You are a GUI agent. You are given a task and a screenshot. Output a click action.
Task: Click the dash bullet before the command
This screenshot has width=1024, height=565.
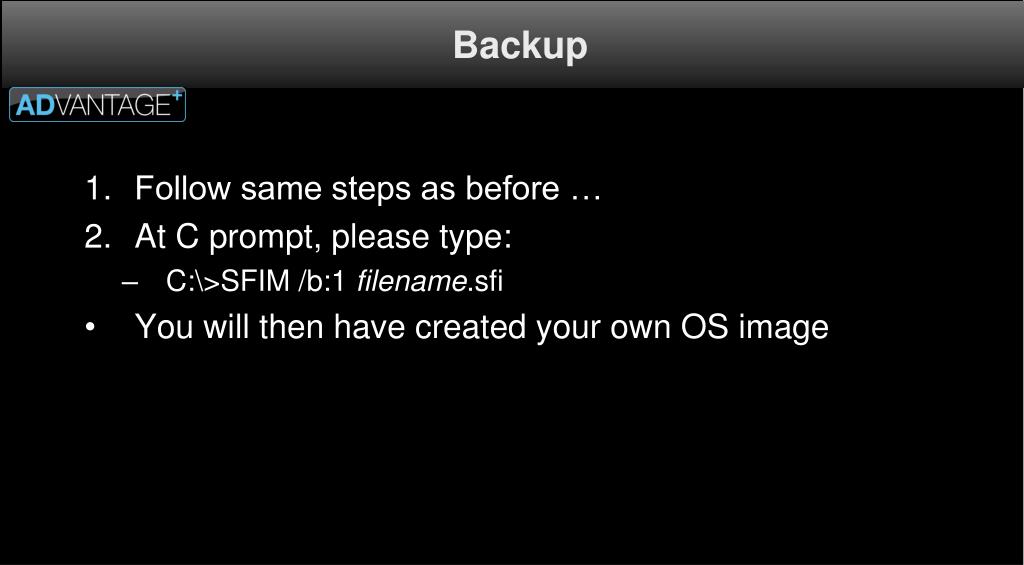point(130,283)
